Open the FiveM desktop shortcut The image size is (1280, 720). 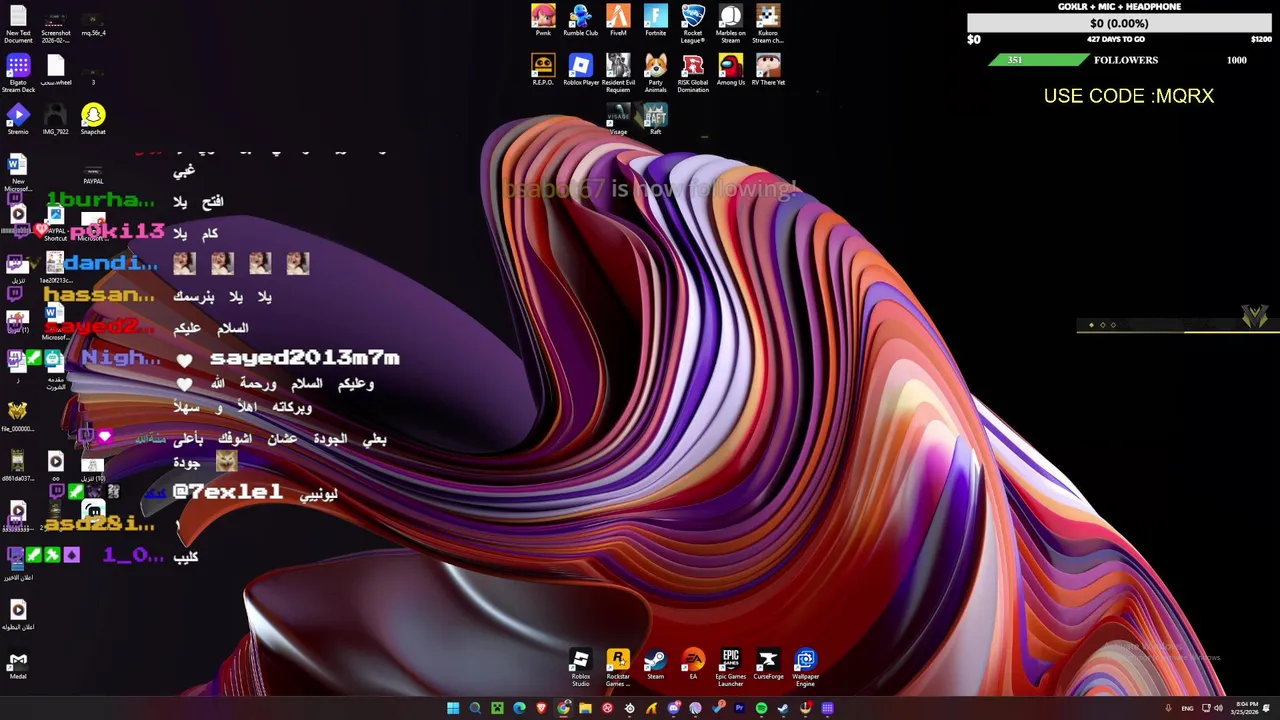(618, 21)
